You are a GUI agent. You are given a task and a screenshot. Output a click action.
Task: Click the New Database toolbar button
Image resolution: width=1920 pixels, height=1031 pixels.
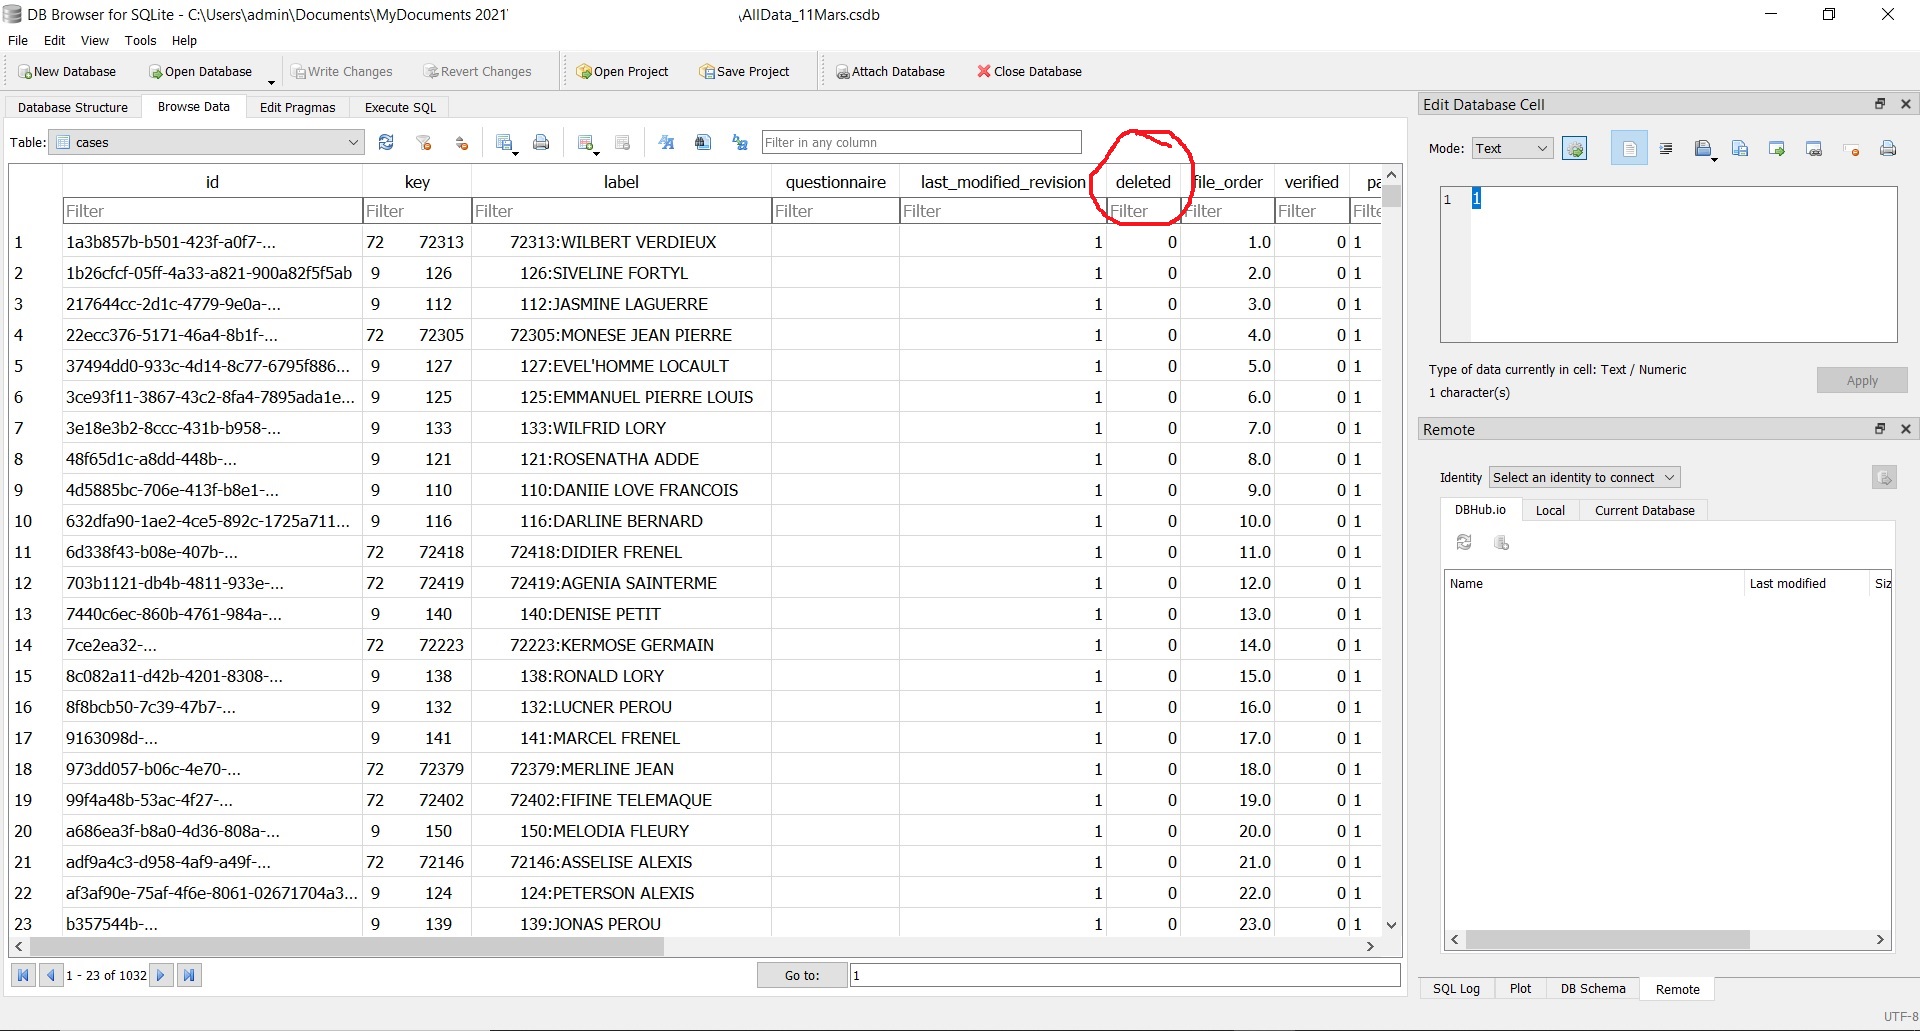coord(66,72)
